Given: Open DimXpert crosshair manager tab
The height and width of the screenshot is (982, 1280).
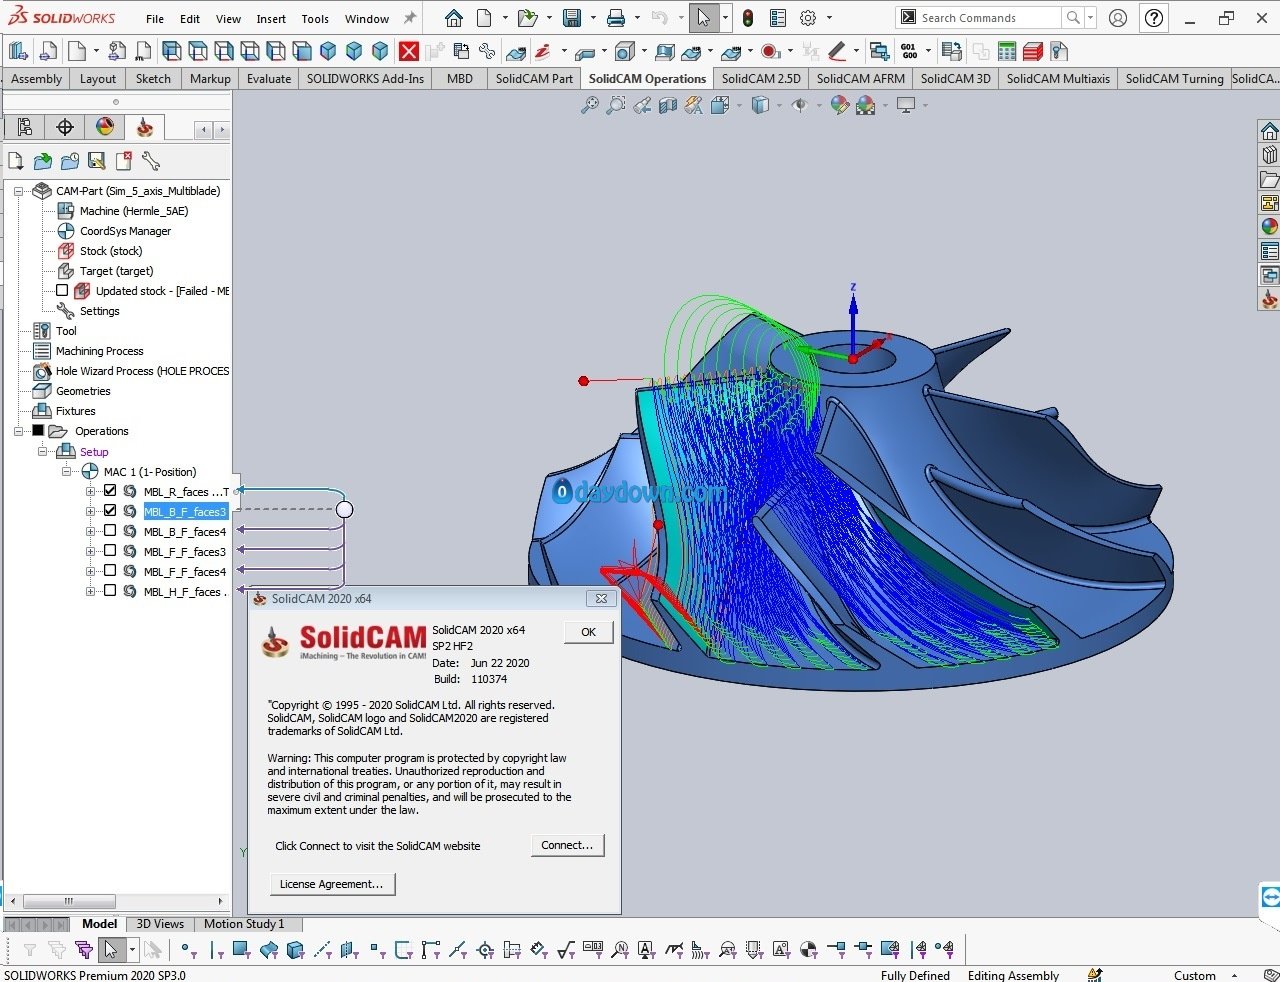Looking at the screenshot, I should click(65, 127).
